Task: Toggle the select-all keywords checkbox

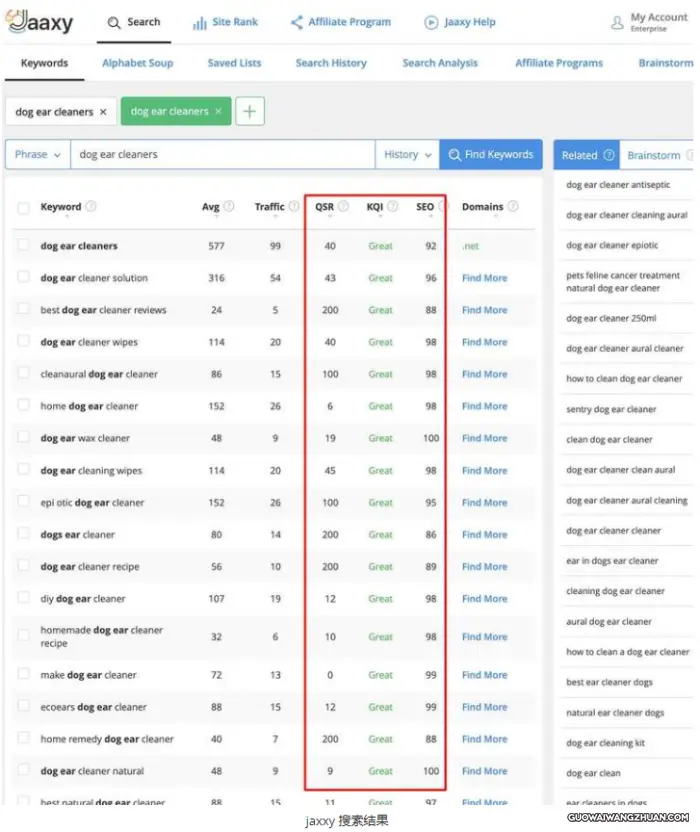Action: tap(23, 208)
